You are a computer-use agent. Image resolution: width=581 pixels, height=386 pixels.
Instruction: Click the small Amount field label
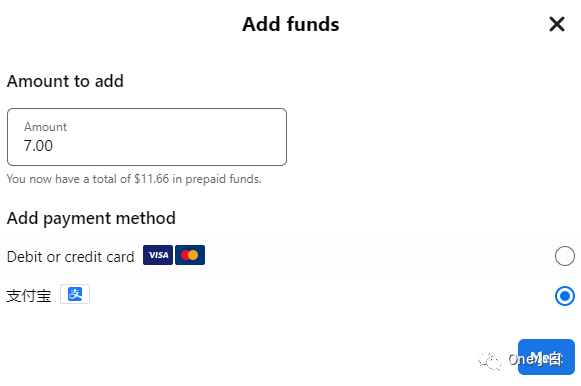[x=45, y=127]
